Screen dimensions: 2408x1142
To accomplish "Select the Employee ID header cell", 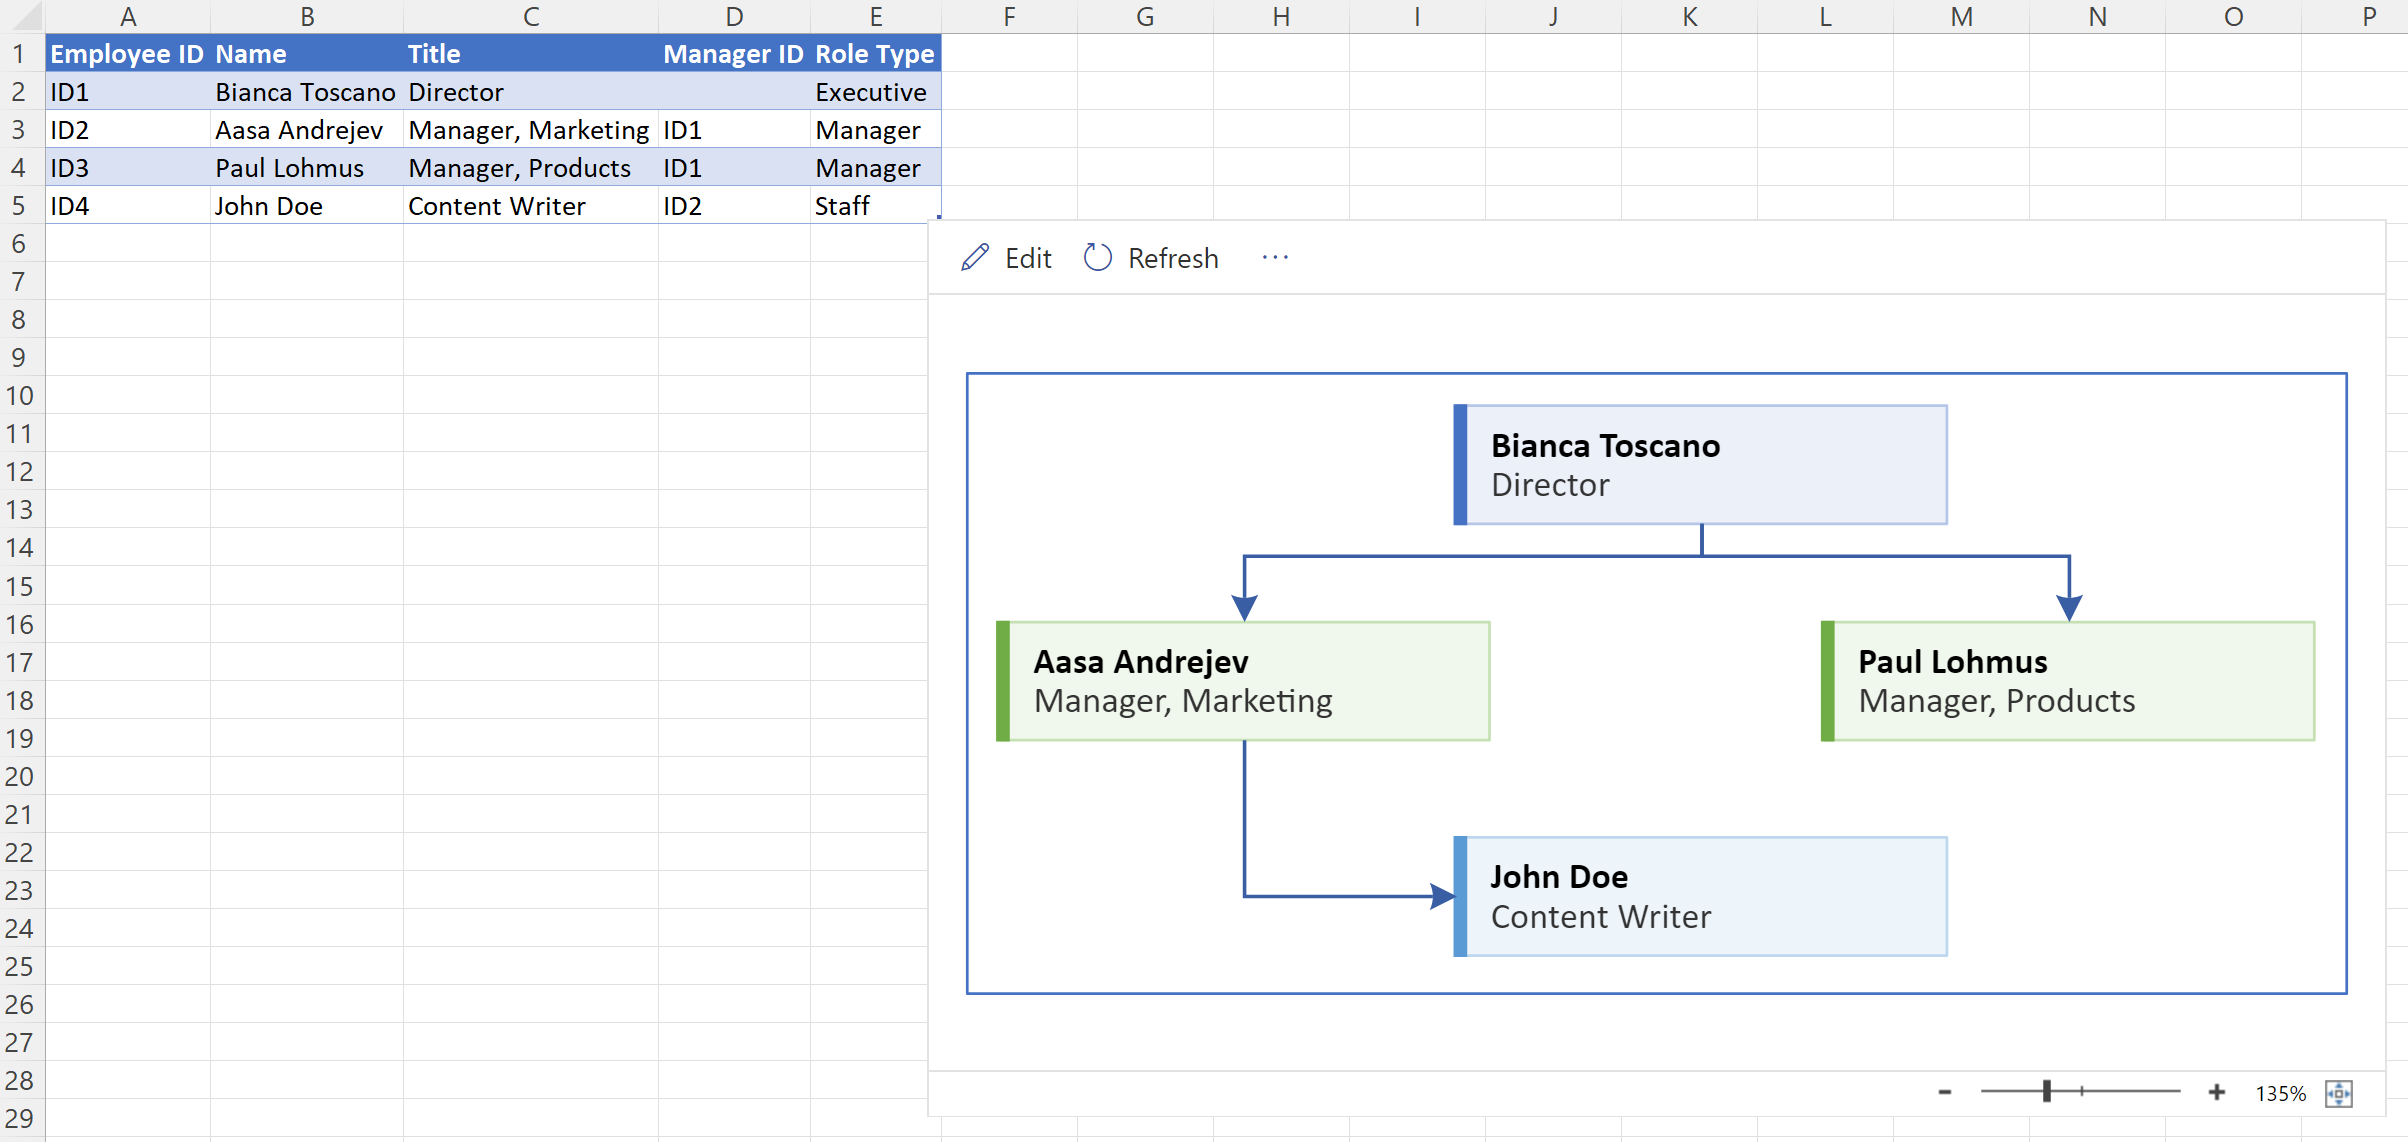I will coord(127,53).
